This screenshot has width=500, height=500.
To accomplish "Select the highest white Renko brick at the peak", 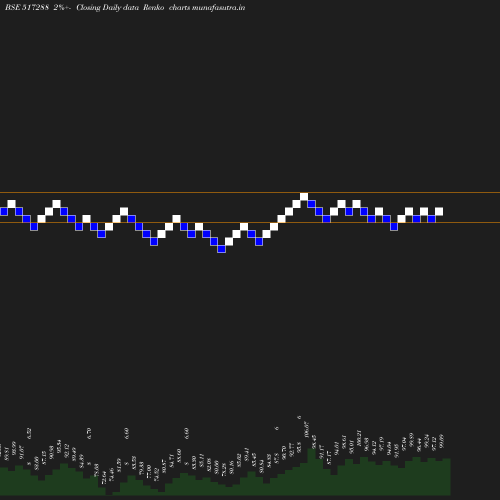I will (304, 196).
